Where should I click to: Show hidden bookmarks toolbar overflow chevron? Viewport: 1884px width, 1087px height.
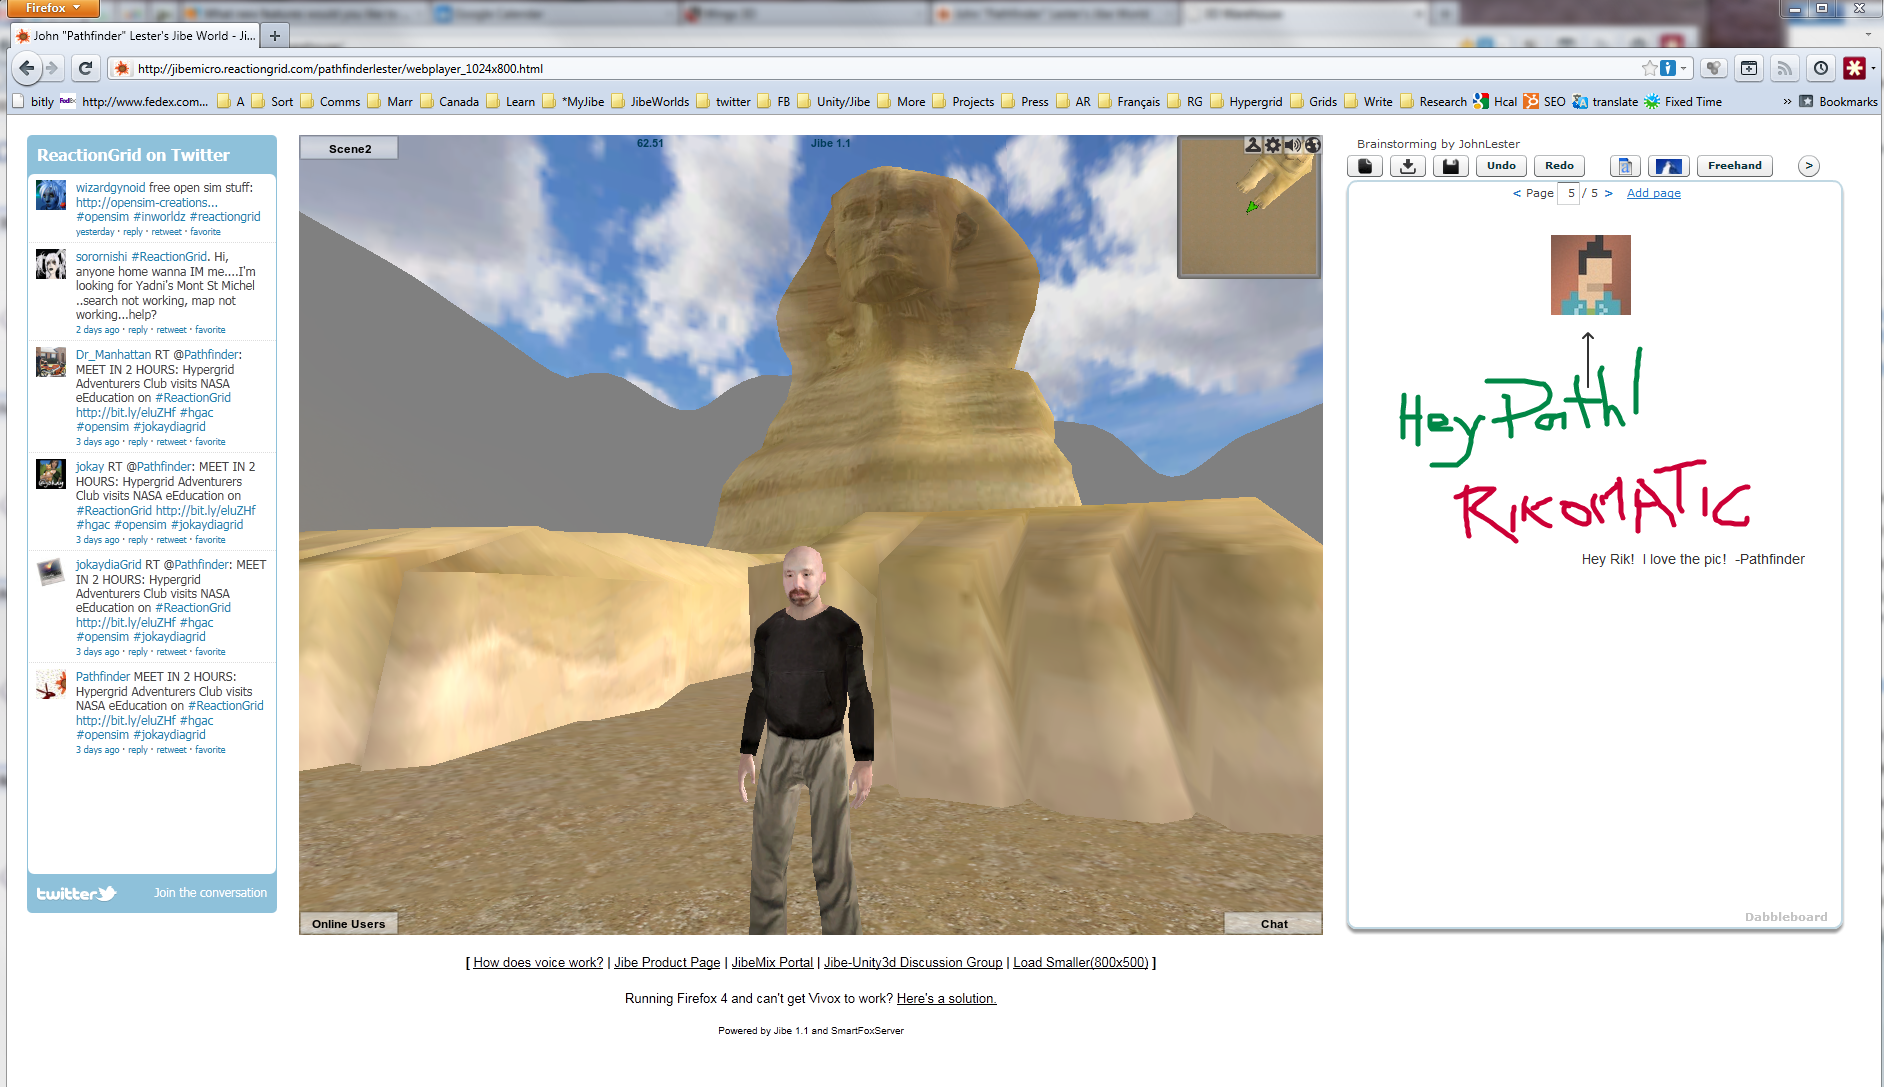click(x=1787, y=102)
